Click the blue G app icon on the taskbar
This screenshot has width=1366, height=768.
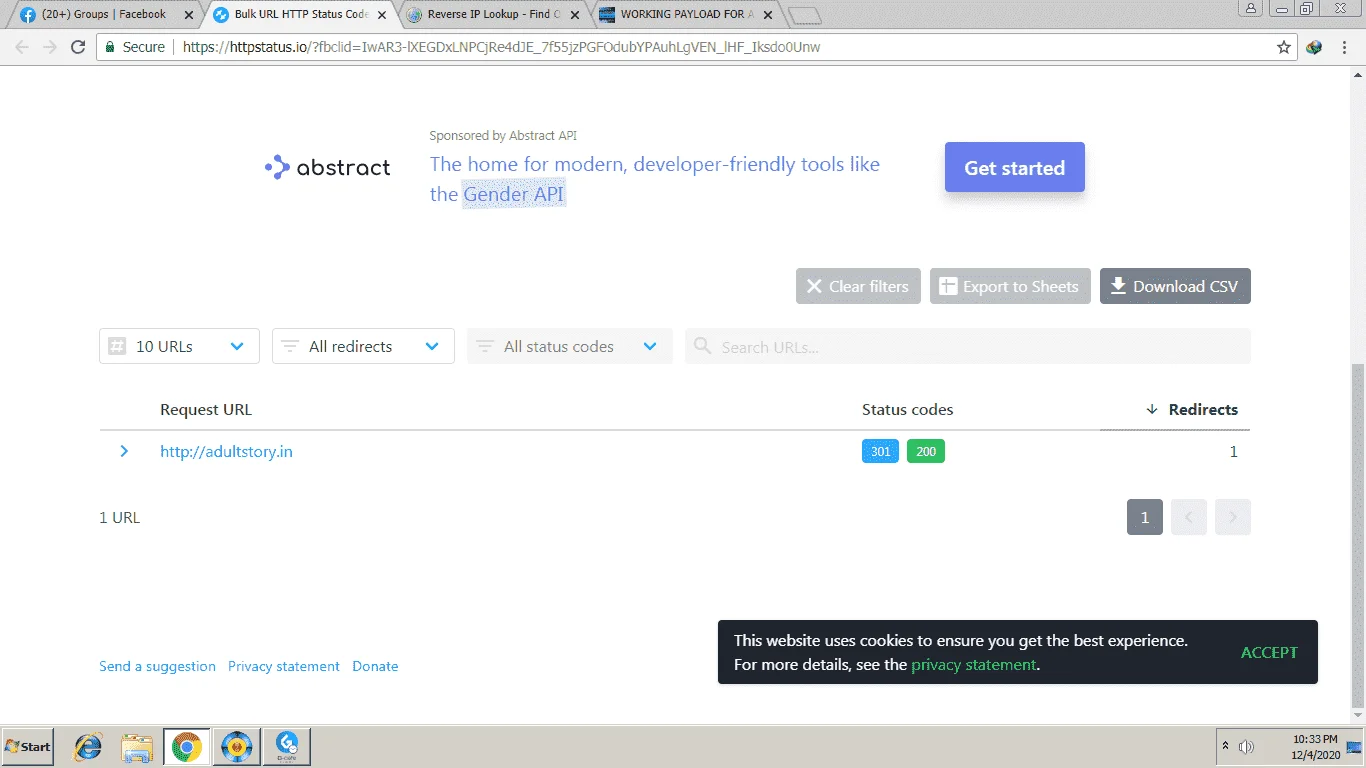coord(287,747)
